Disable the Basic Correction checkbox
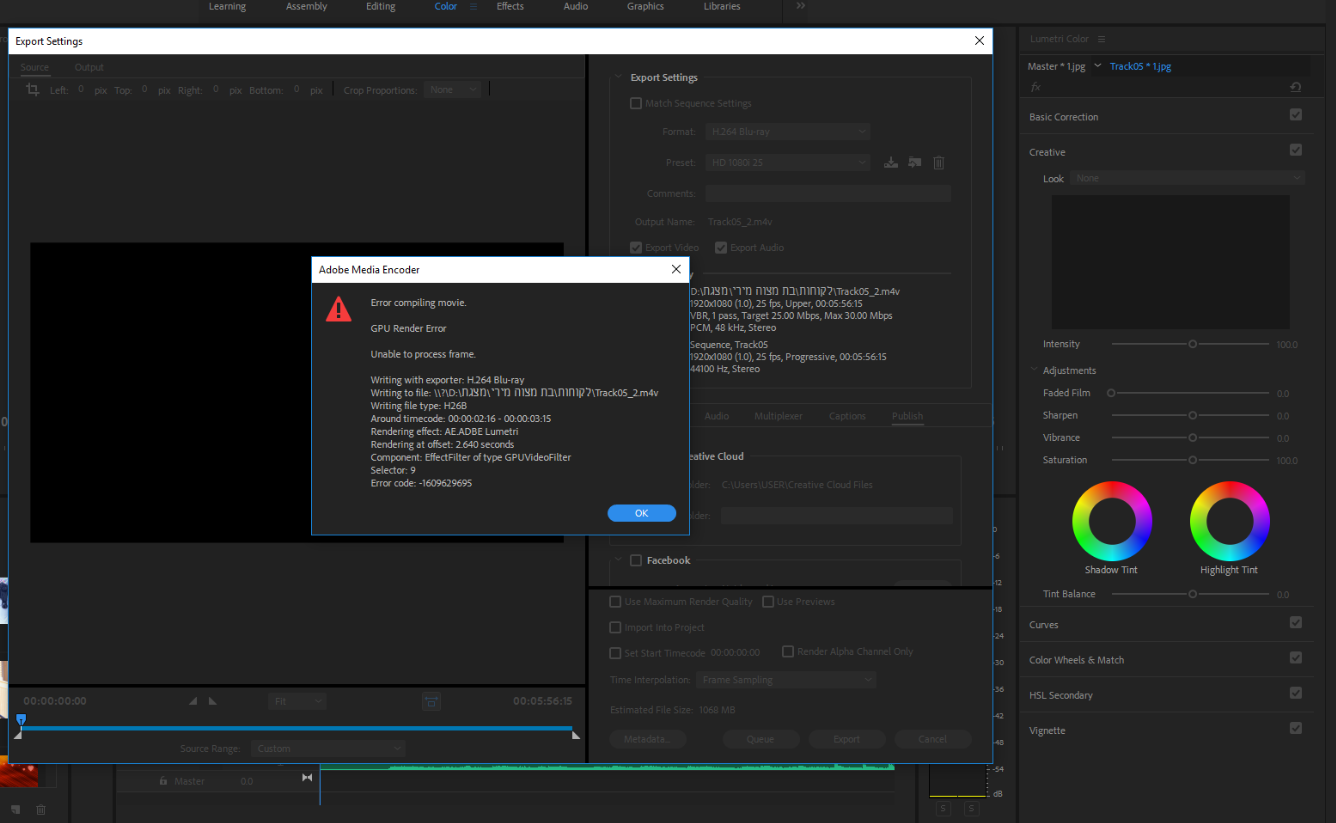 (1296, 116)
